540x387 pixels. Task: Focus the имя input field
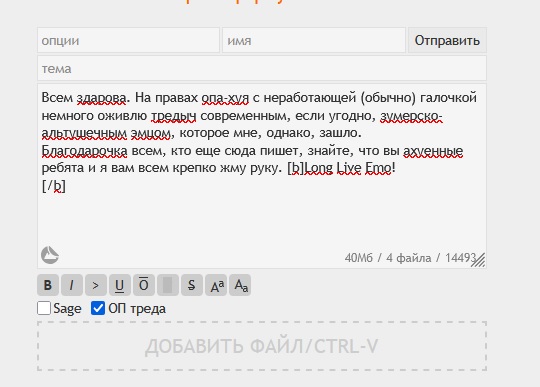314,41
